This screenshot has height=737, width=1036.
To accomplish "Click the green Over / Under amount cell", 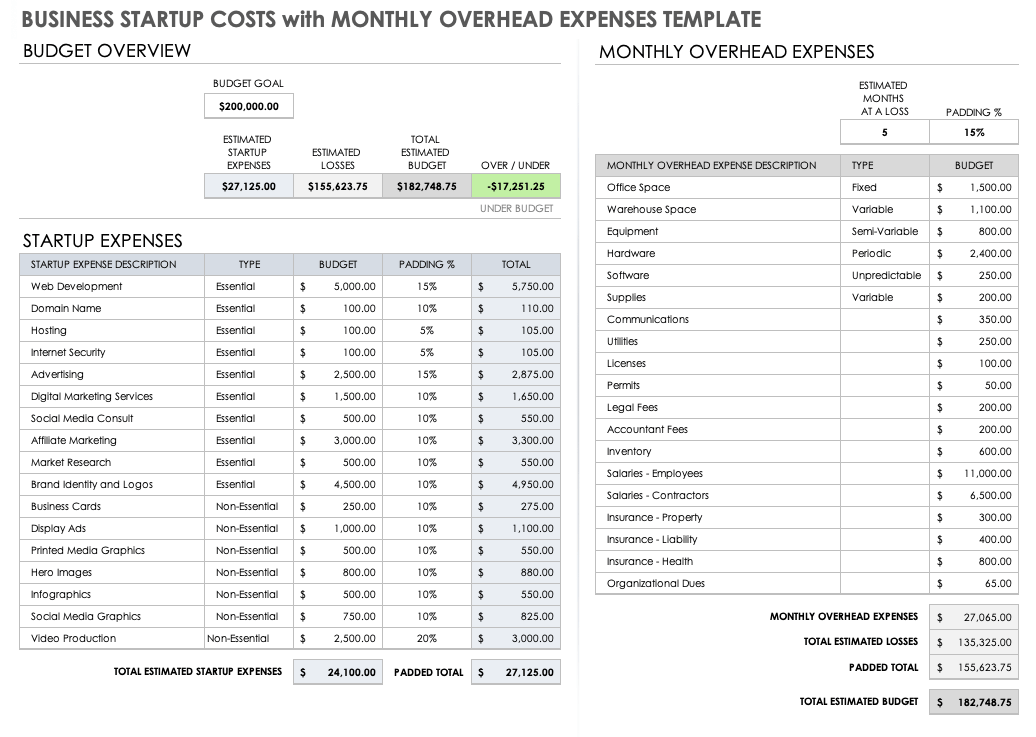I will click(516, 186).
